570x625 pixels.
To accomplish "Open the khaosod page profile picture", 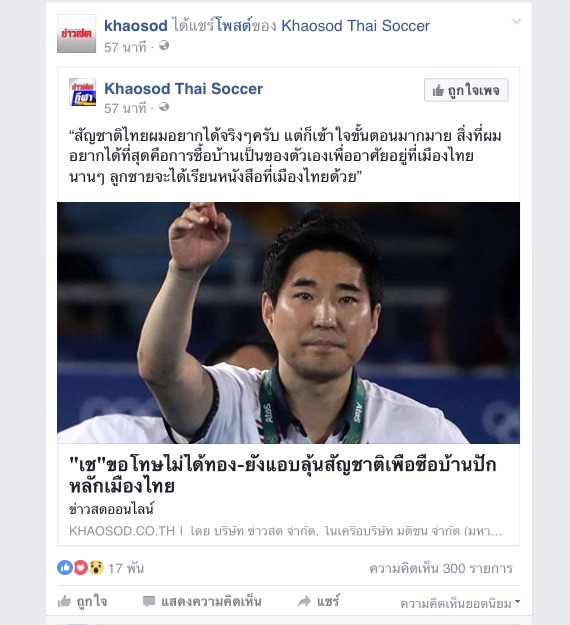I will coord(77,33).
